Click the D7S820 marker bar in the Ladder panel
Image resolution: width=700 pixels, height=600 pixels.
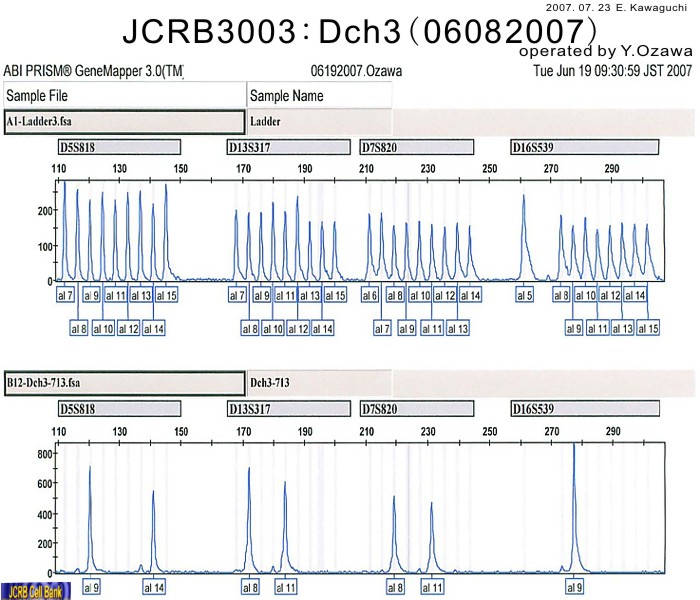[416, 148]
